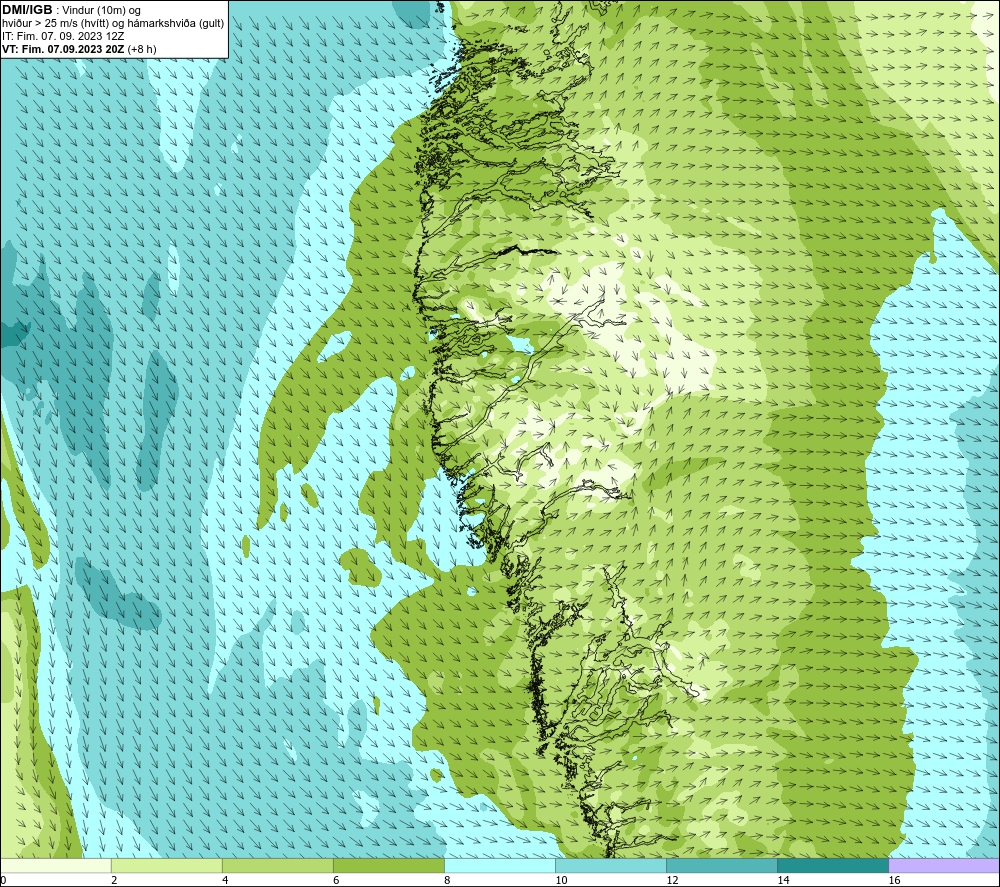1000x887 pixels.
Task: Click the '(+8 h)' forecast offset text
Action: click(x=142, y=49)
